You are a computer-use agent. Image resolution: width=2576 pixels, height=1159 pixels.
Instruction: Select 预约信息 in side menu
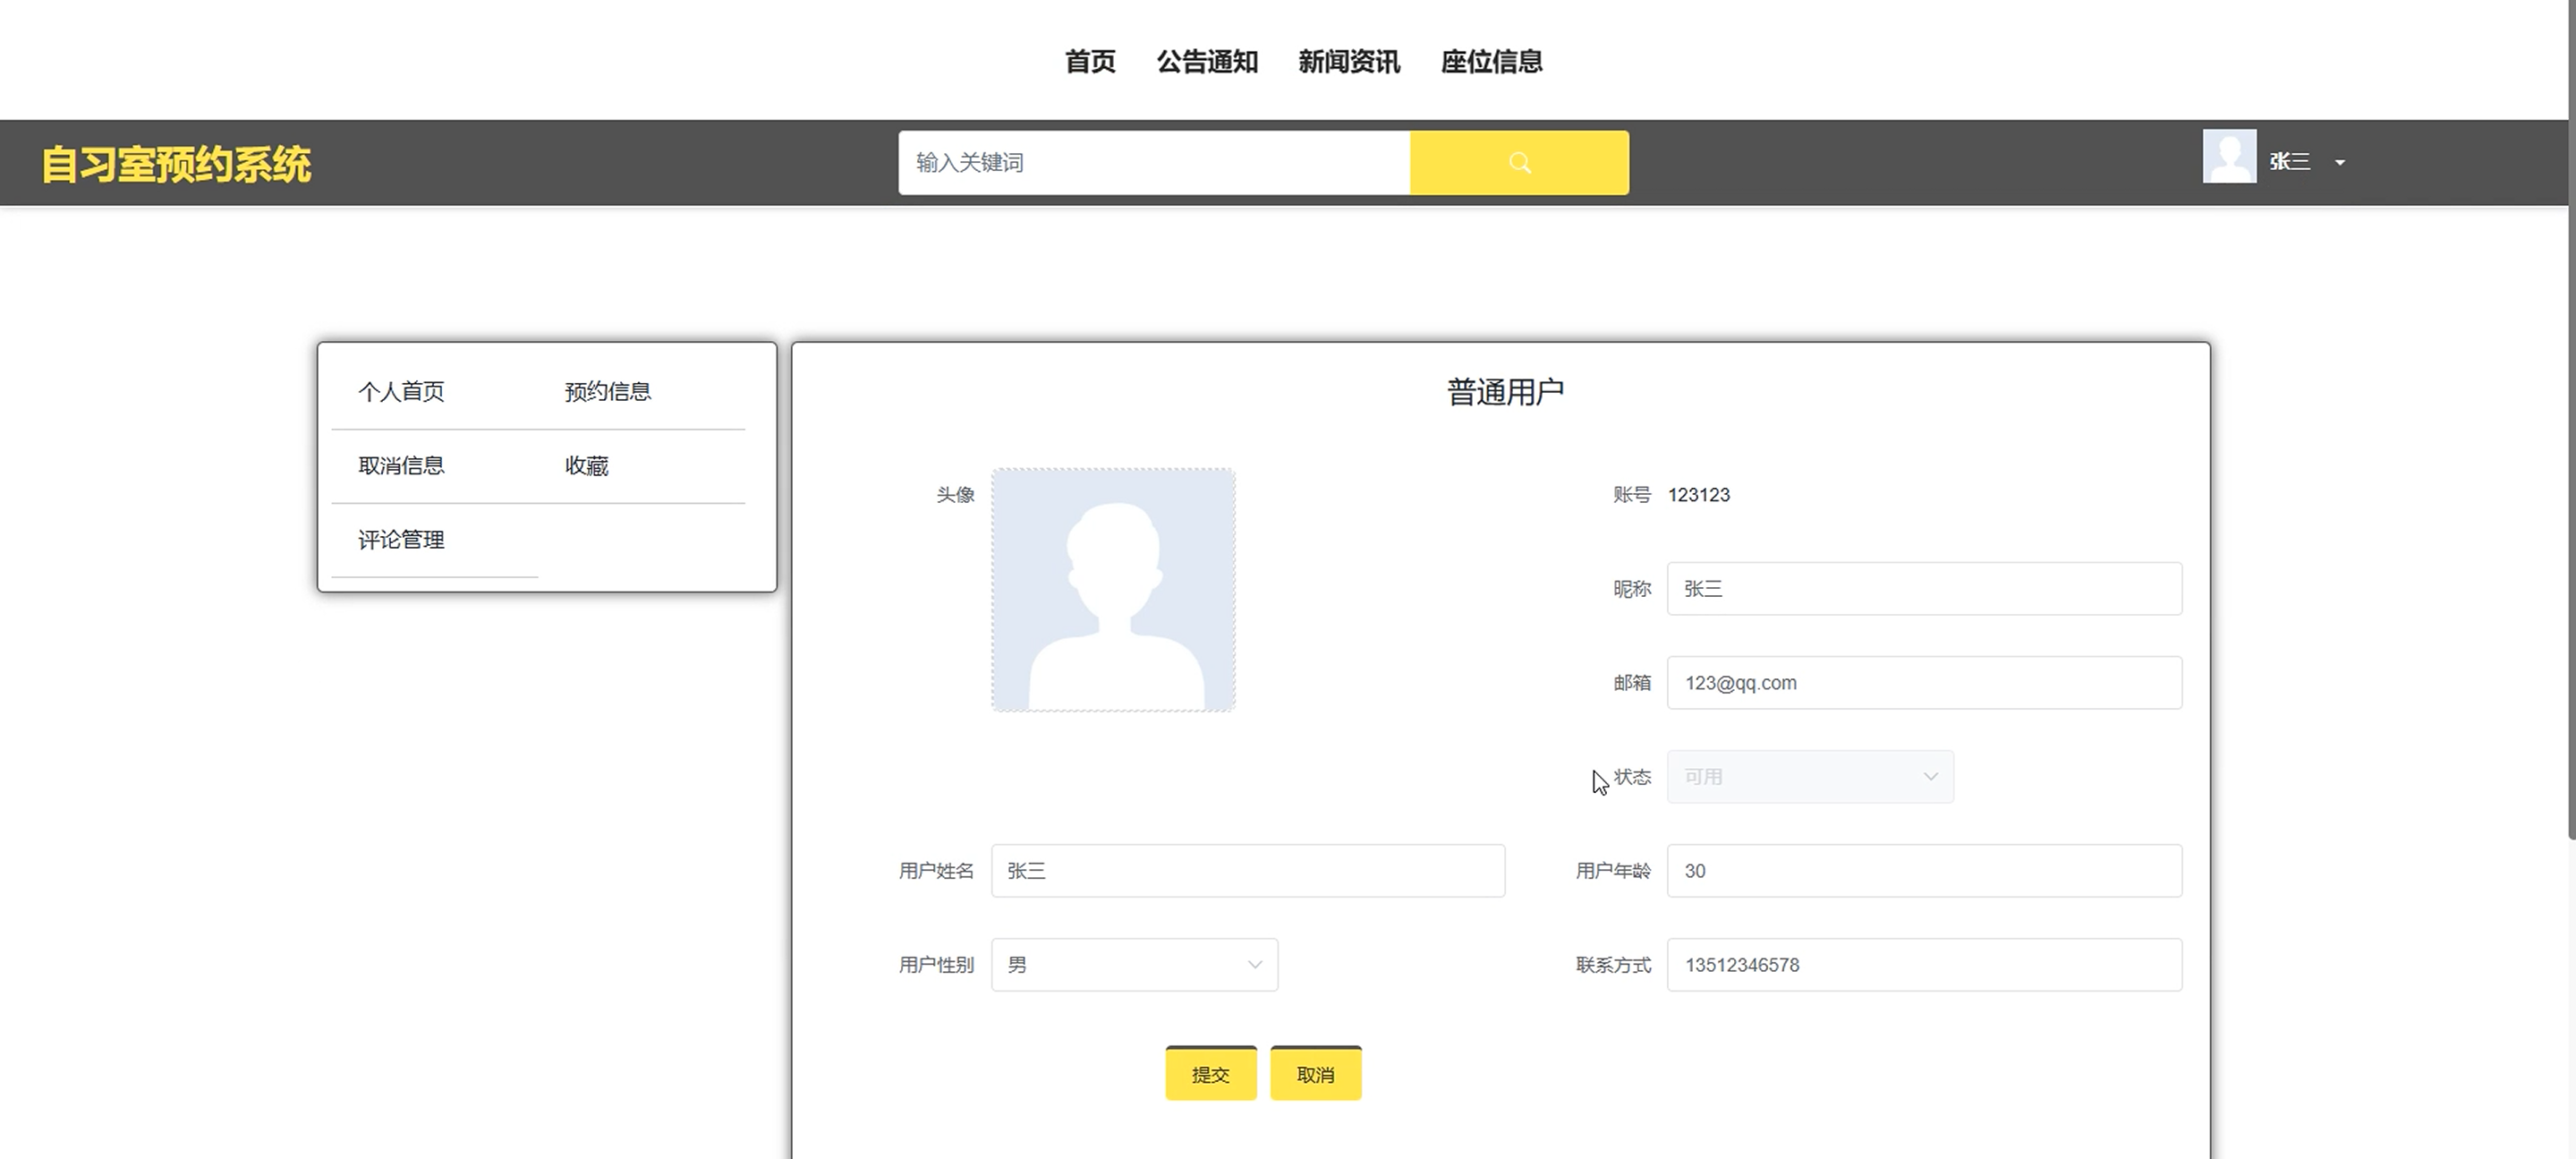click(x=607, y=392)
